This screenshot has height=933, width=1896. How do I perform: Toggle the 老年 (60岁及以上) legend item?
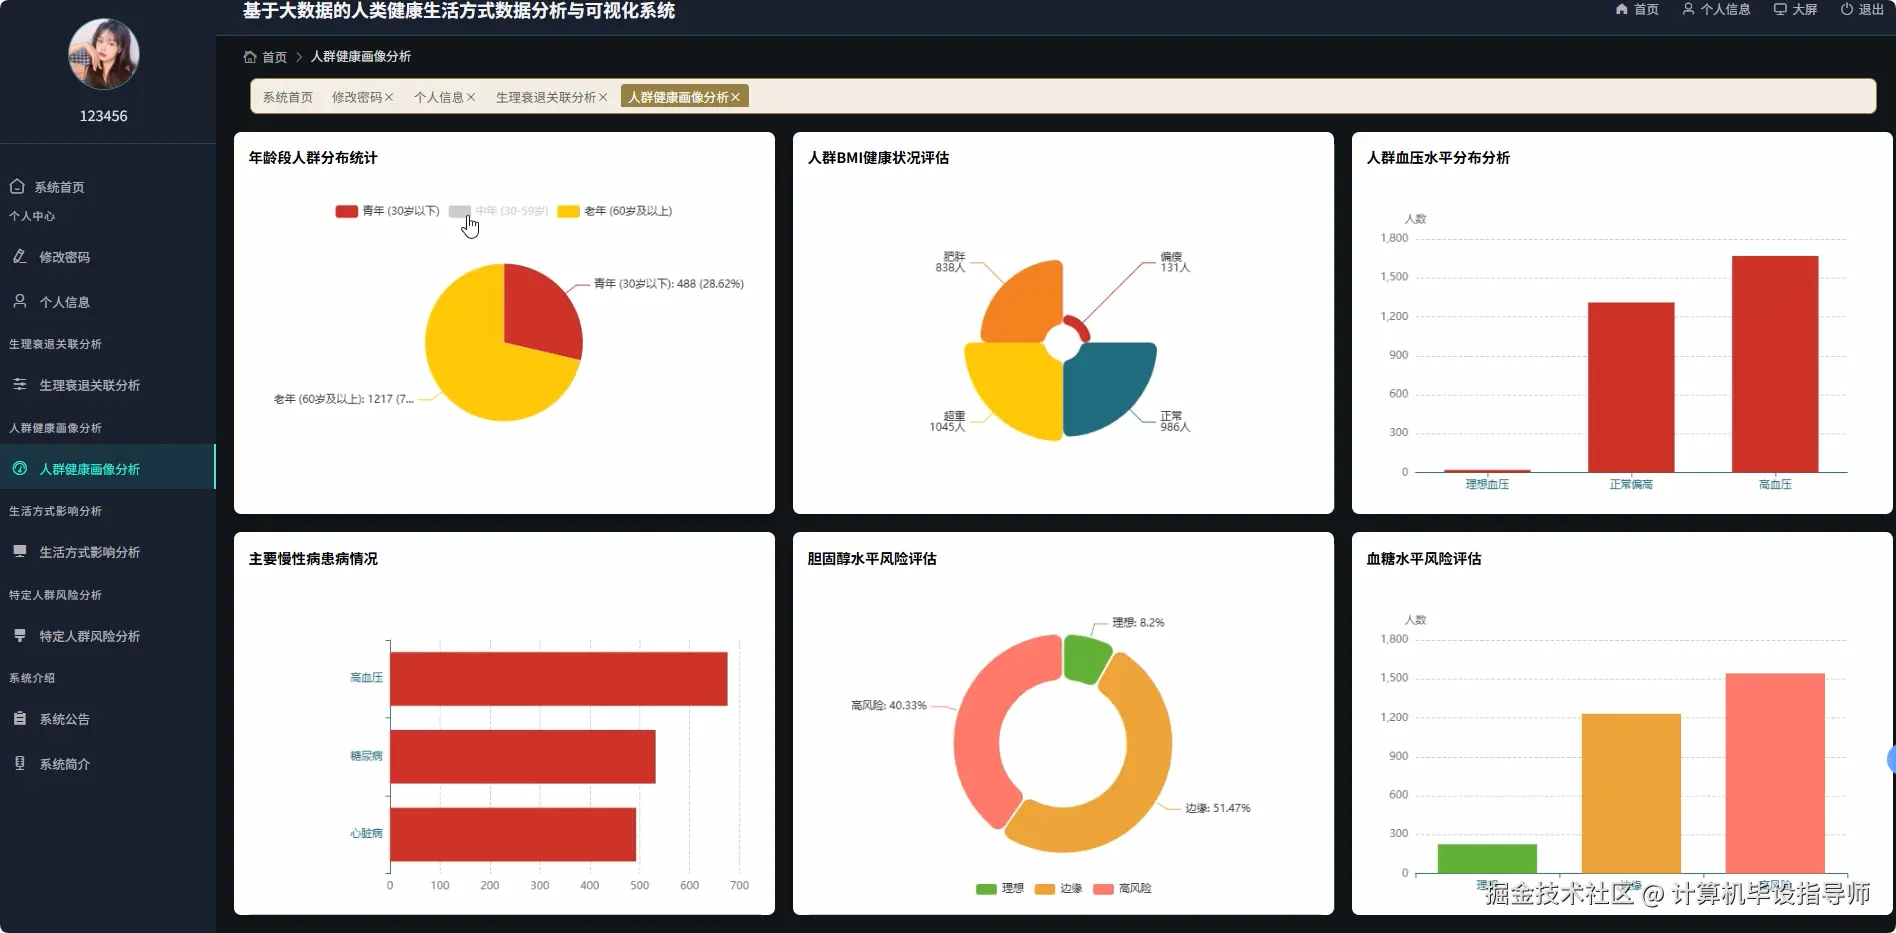(x=615, y=211)
